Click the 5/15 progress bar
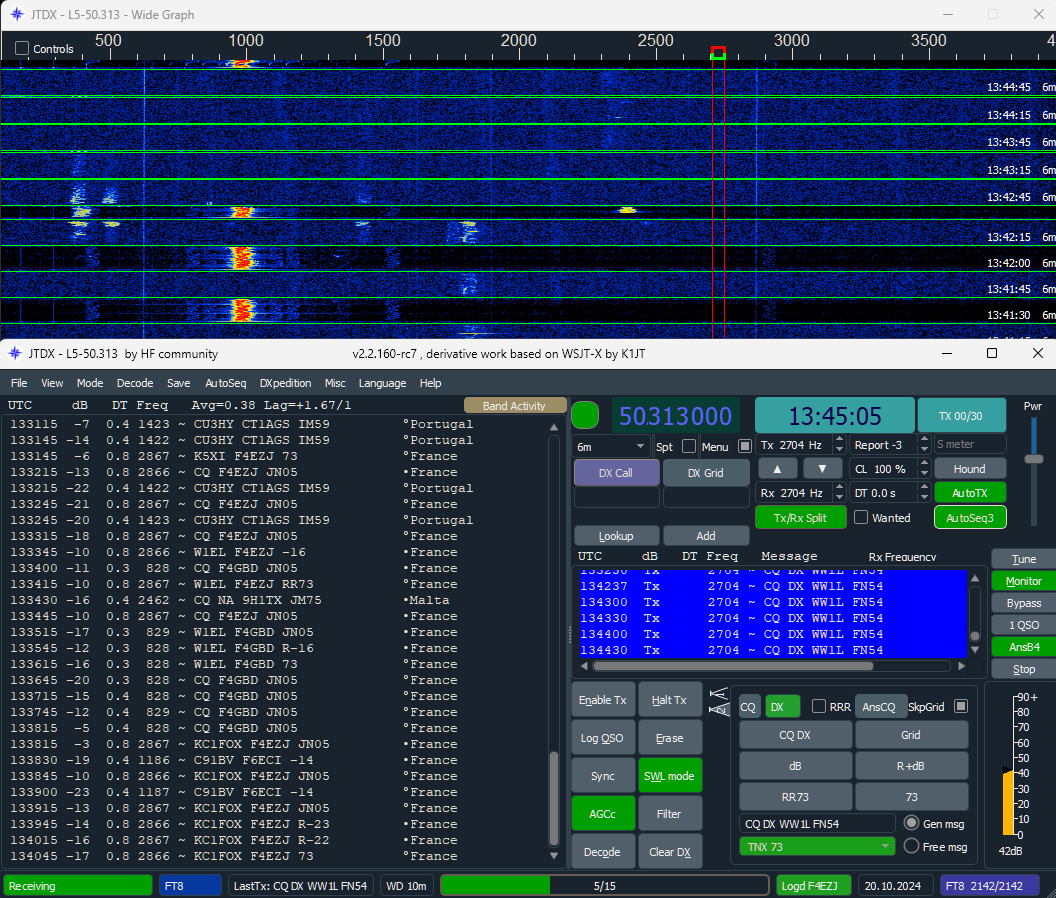Image resolution: width=1056 pixels, height=898 pixels. click(x=604, y=885)
